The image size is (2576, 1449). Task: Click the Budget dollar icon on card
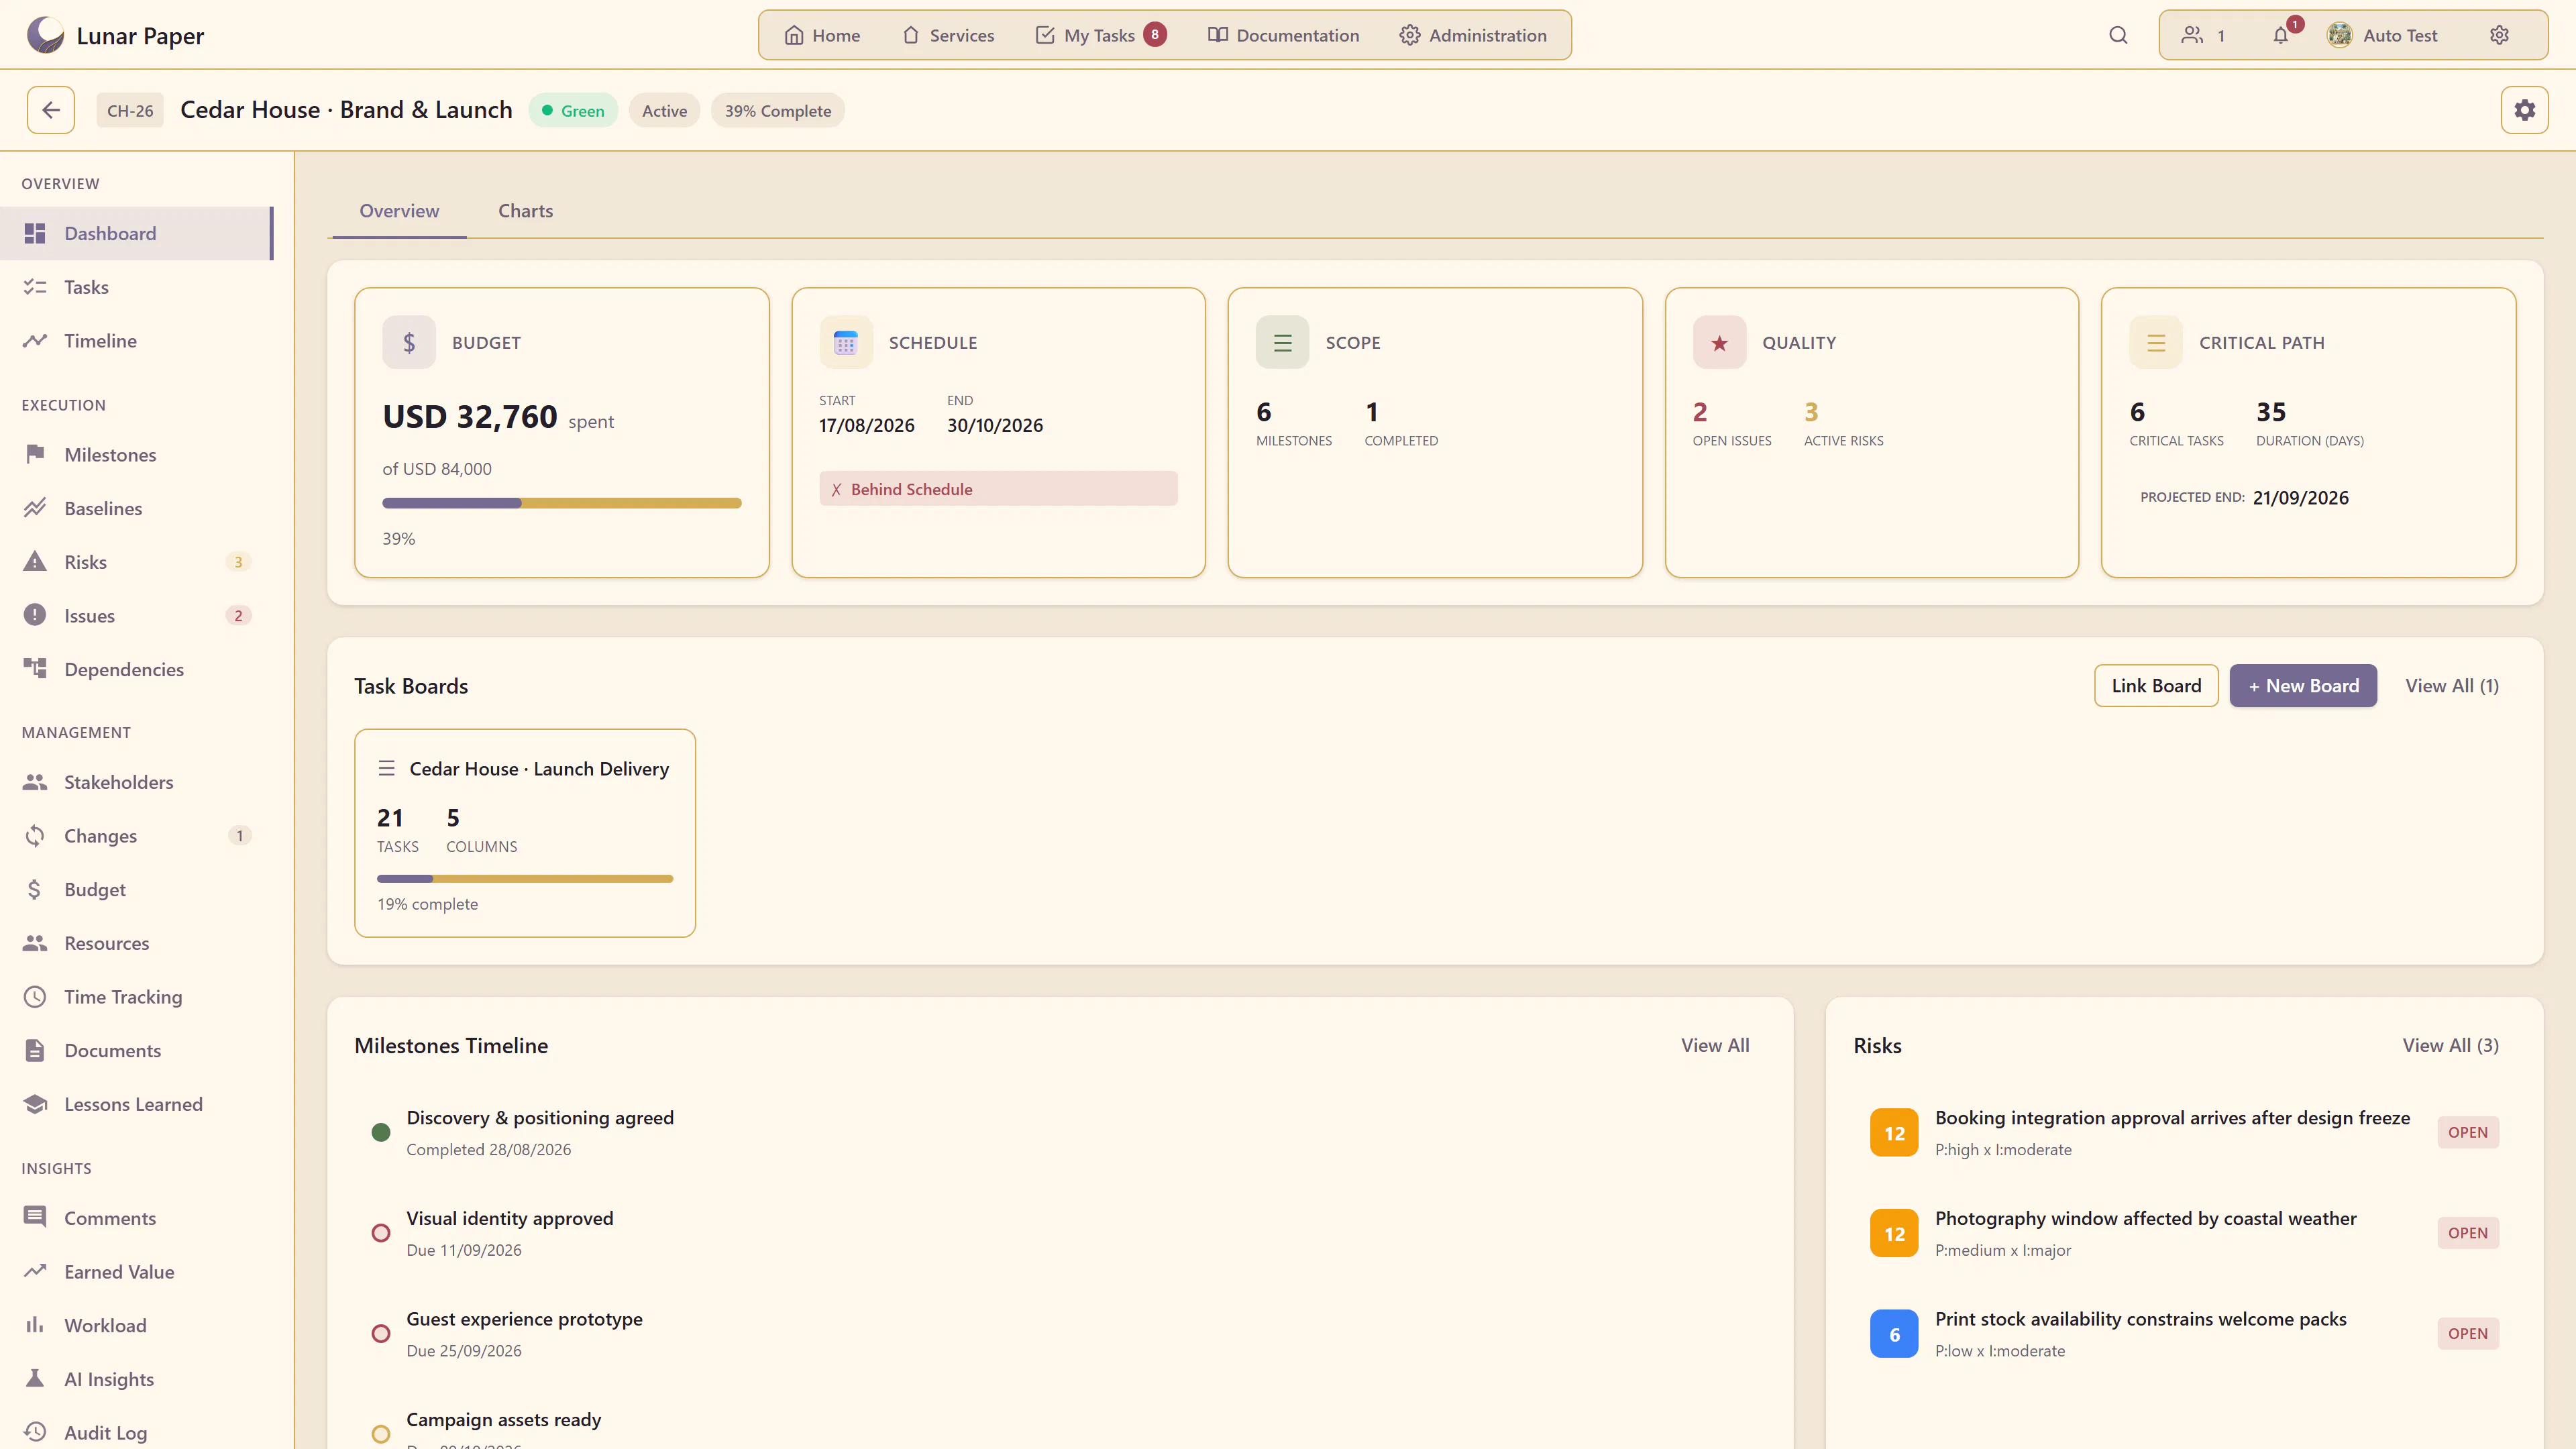(x=409, y=343)
